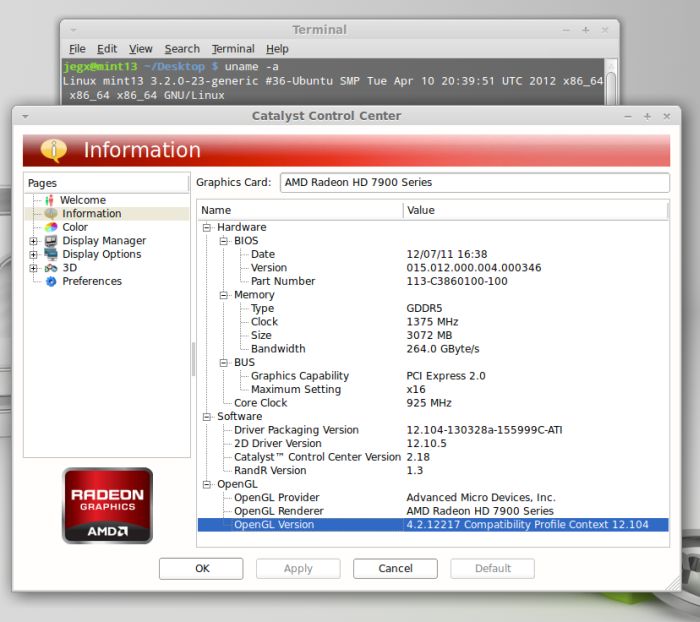
Task: Select the Display Options page label
Action: tap(102, 254)
